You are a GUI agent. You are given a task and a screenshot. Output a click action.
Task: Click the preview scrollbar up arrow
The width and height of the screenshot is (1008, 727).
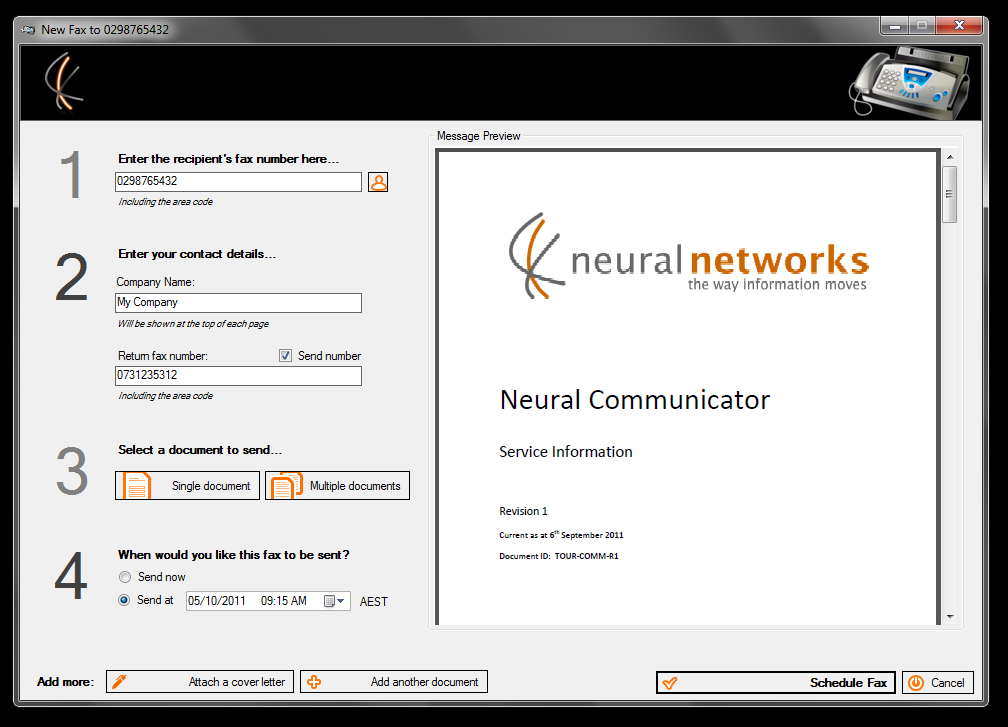[950, 158]
